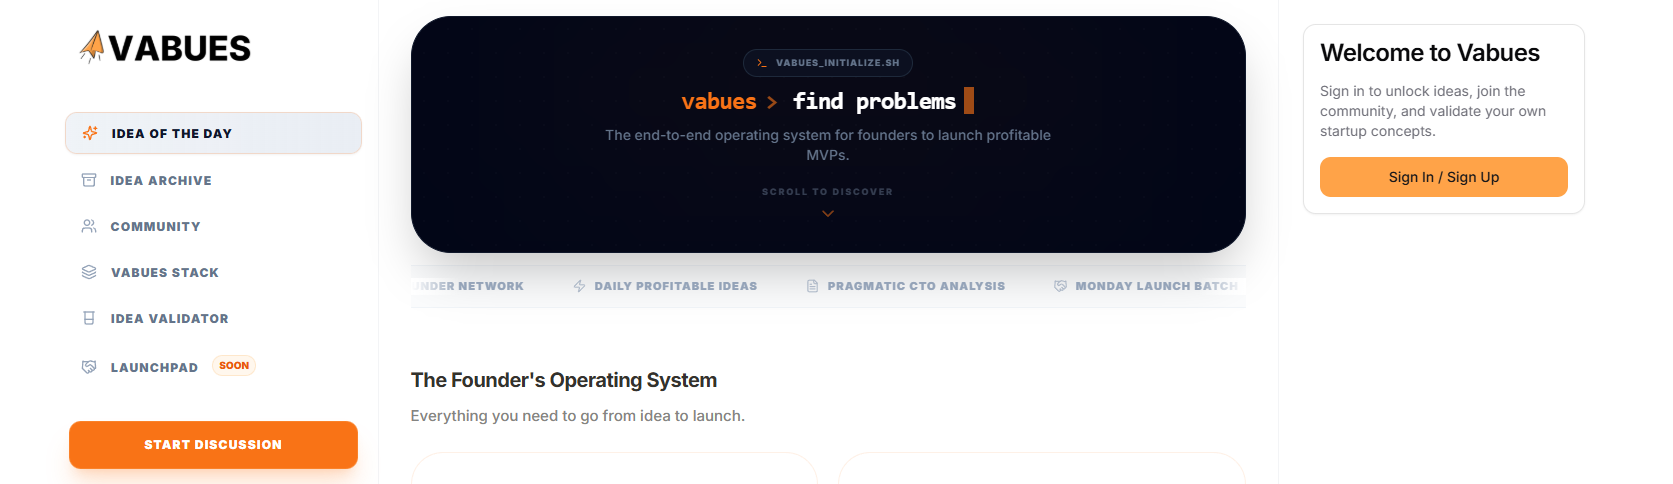The width and height of the screenshot is (1673, 484).
Task: Click the sparkle icon beside Idea of the Day
Action: (x=90, y=133)
